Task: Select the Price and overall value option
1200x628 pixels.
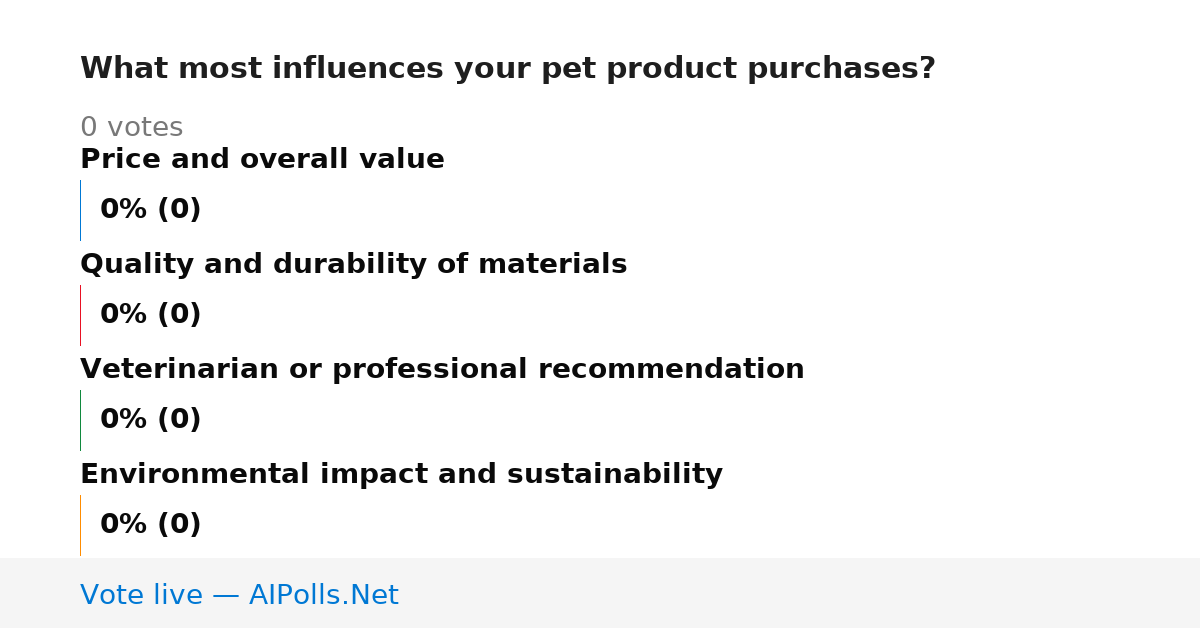Action: [262, 159]
